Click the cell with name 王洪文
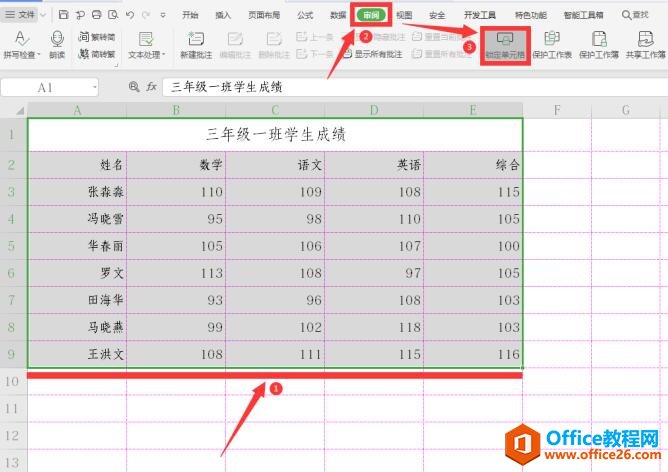668x472 pixels. 77,354
